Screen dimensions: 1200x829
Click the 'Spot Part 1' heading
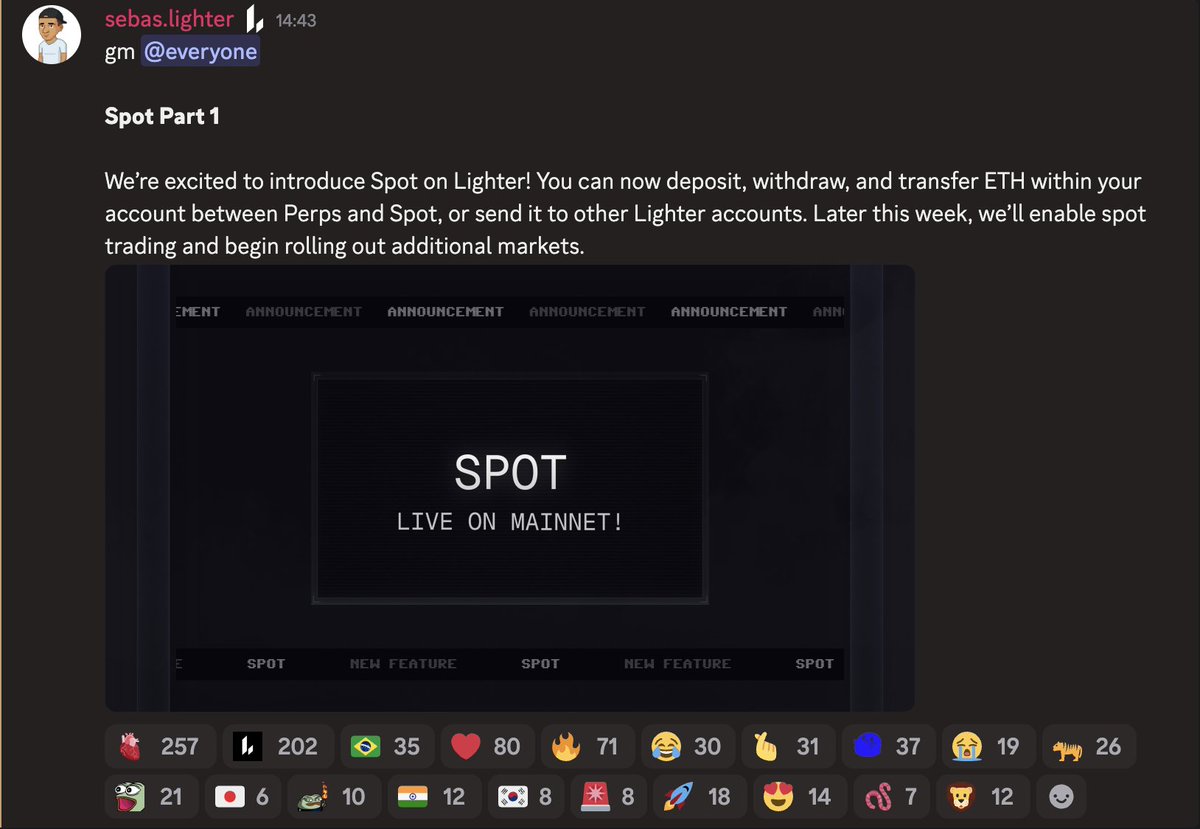click(162, 116)
